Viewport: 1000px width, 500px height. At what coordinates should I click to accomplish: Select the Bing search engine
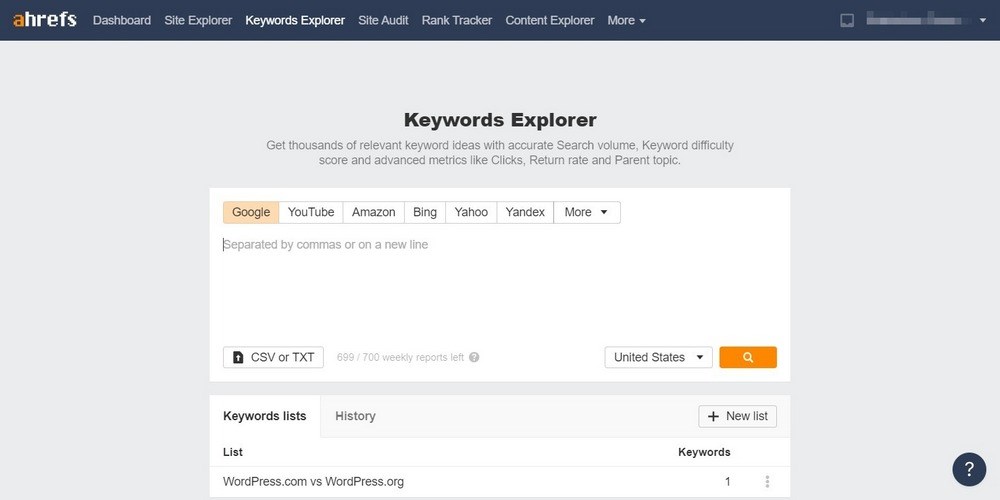click(x=425, y=212)
